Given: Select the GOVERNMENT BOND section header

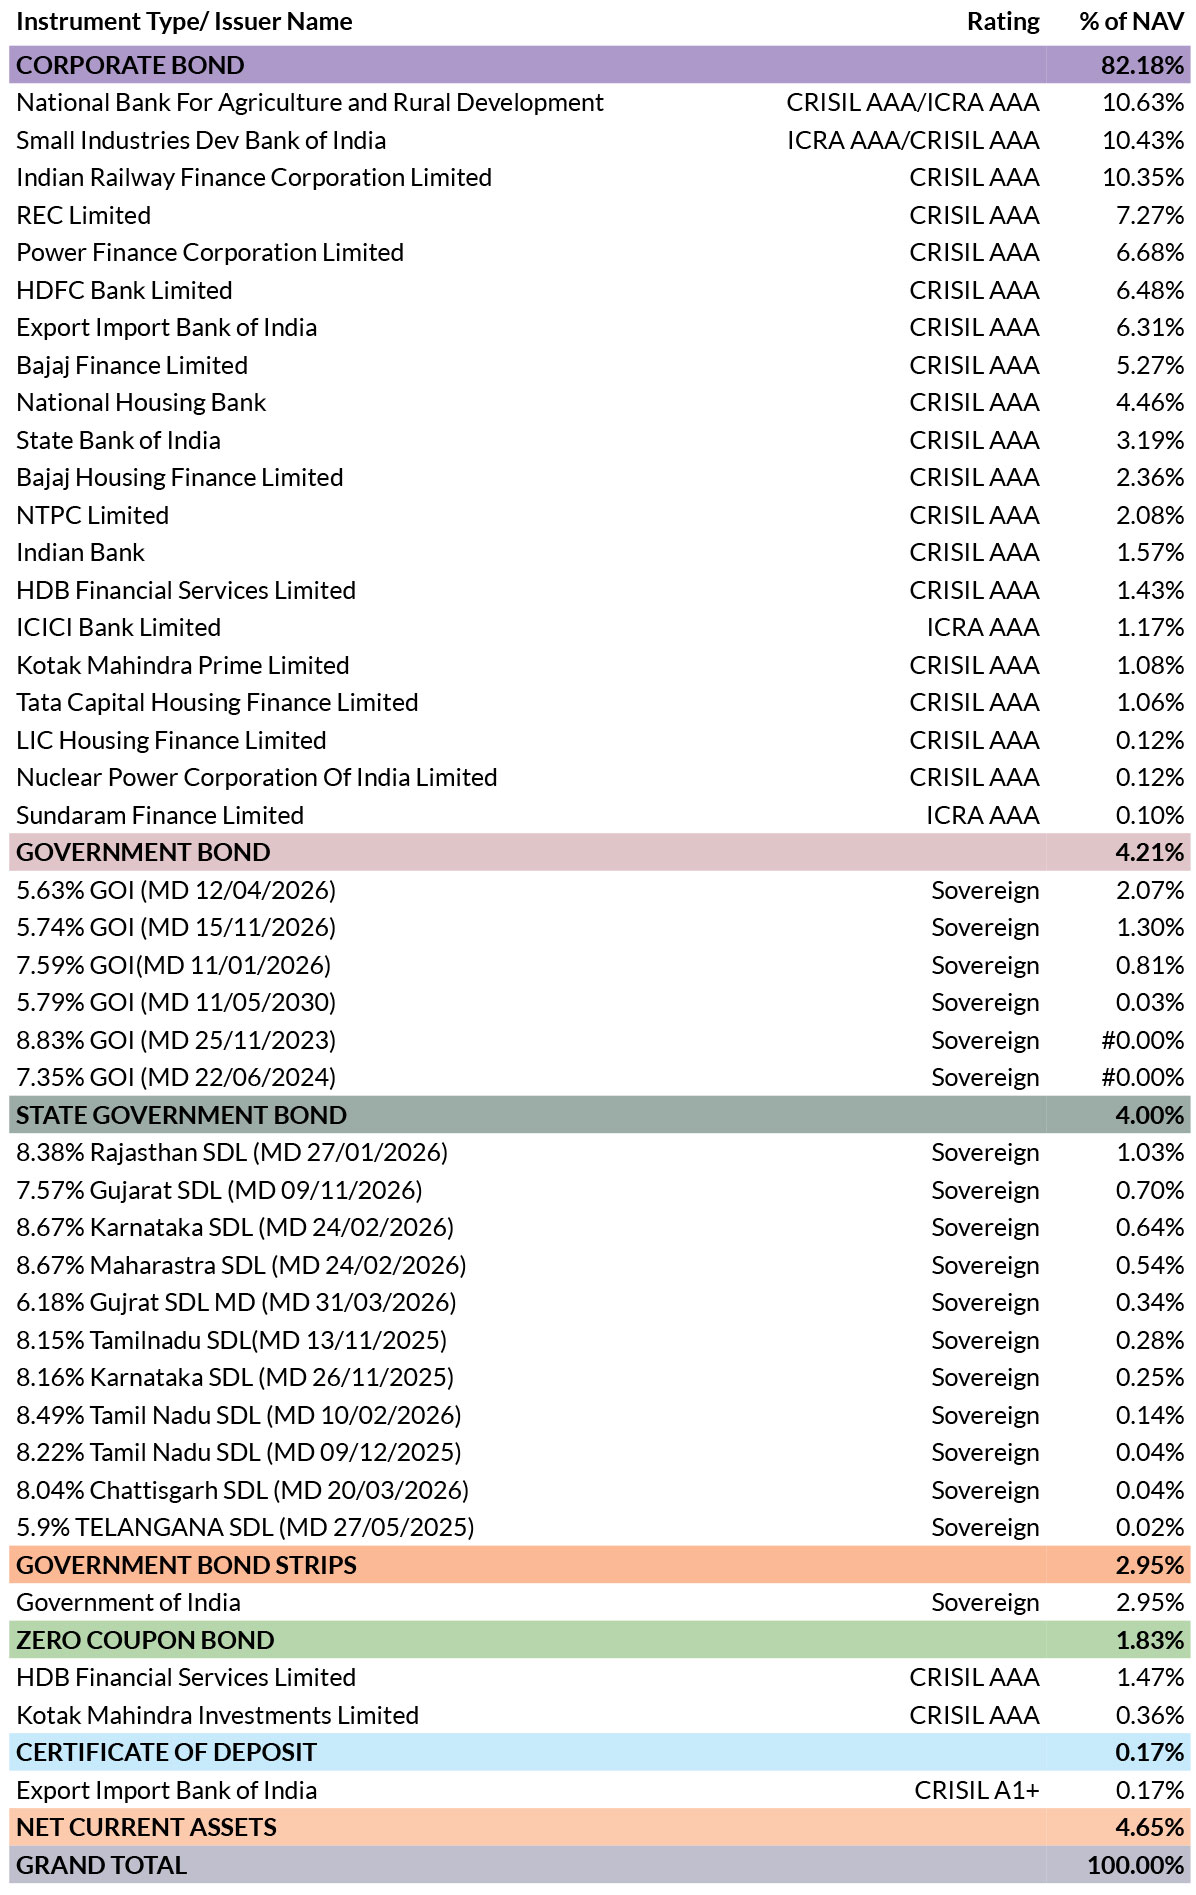Looking at the screenshot, I should point(600,852).
